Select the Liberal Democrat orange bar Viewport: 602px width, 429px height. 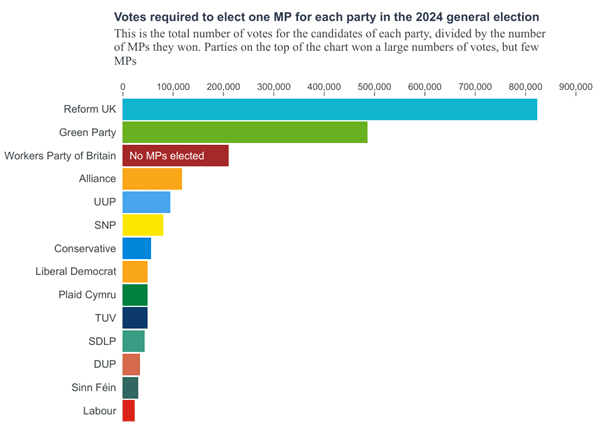[x=135, y=272]
